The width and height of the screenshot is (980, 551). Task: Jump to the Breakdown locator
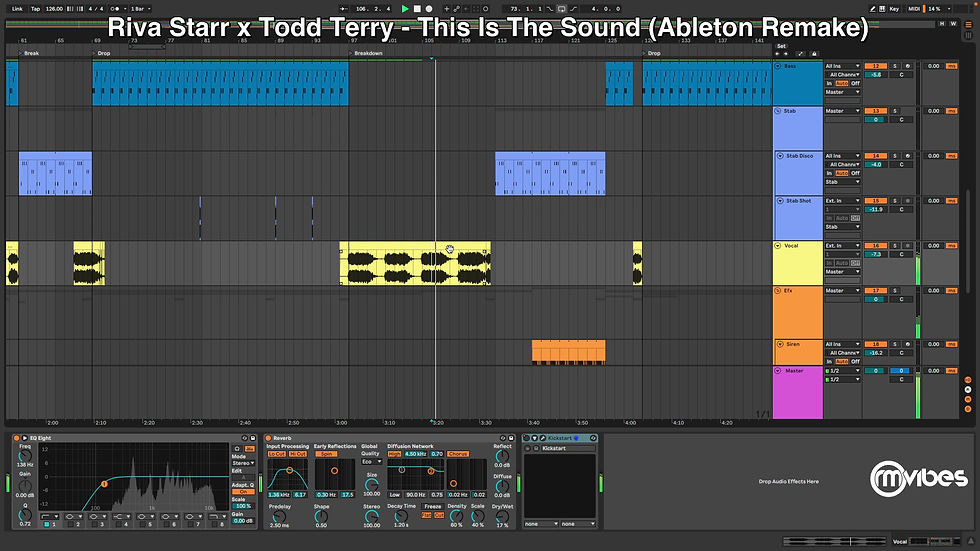(x=368, y=53)
